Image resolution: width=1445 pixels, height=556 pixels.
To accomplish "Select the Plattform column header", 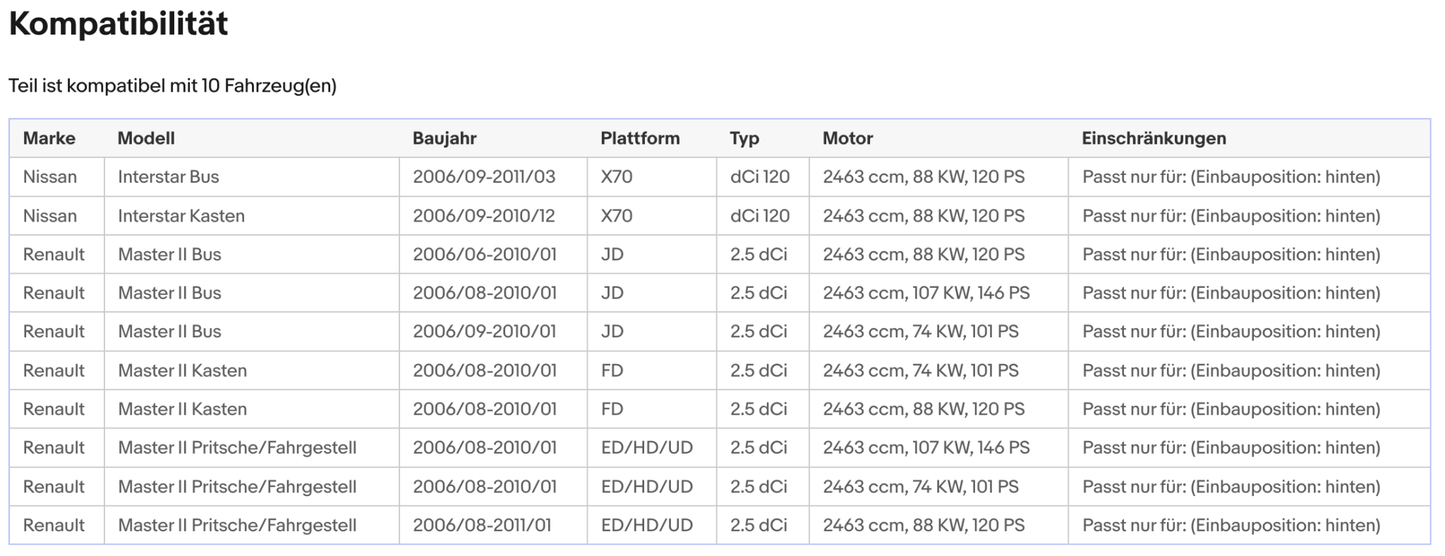I will click(x=640, y=138).
